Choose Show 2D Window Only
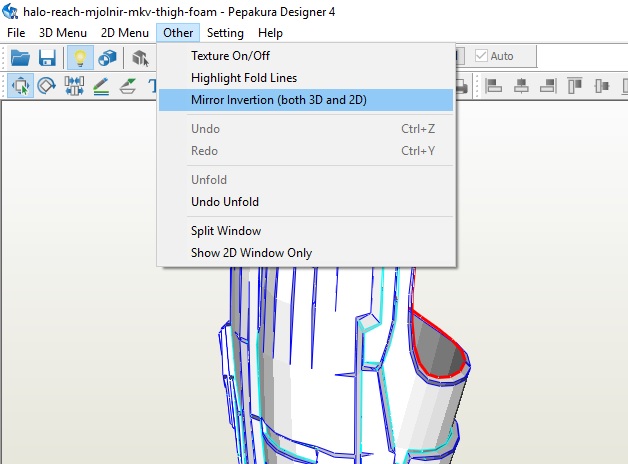This screenshot has height=464, width=628. tap(306, 253)
